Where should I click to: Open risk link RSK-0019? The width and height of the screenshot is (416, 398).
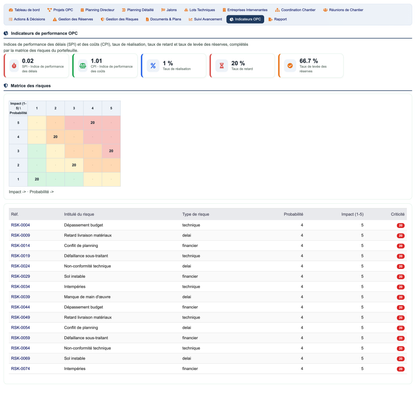coord(20,256)
